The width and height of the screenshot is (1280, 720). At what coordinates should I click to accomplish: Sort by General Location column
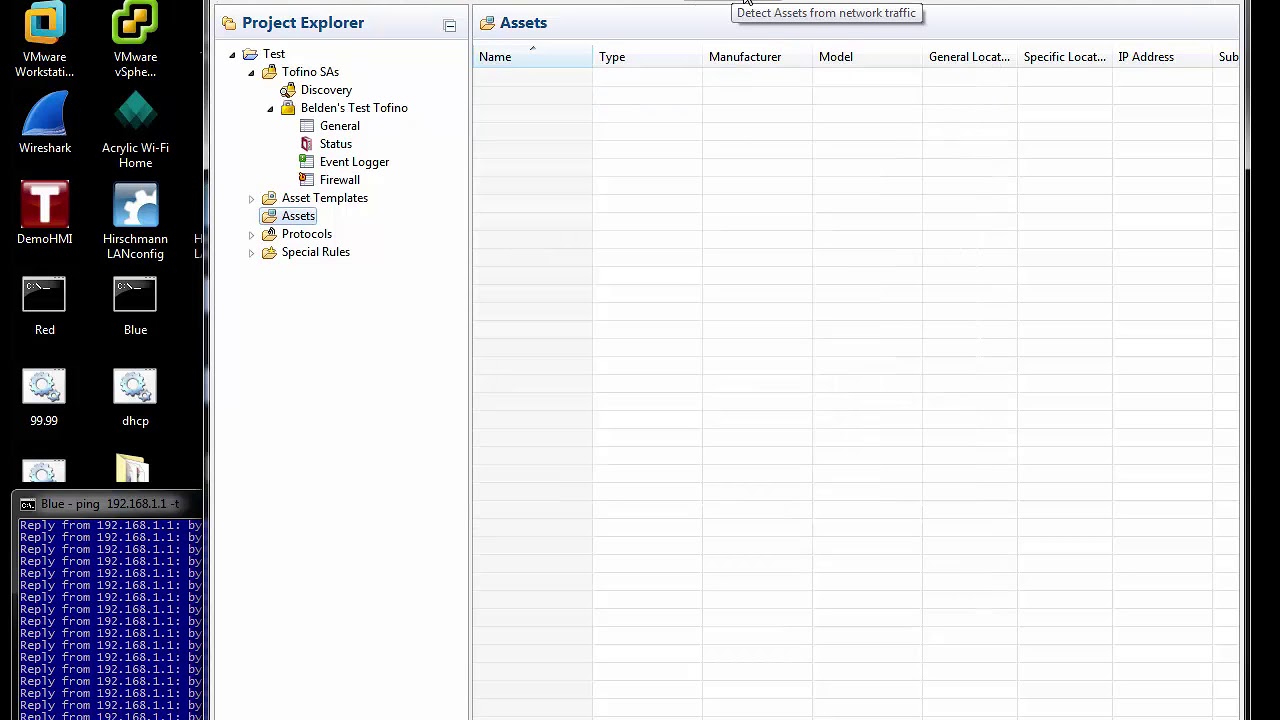point(970,57)
